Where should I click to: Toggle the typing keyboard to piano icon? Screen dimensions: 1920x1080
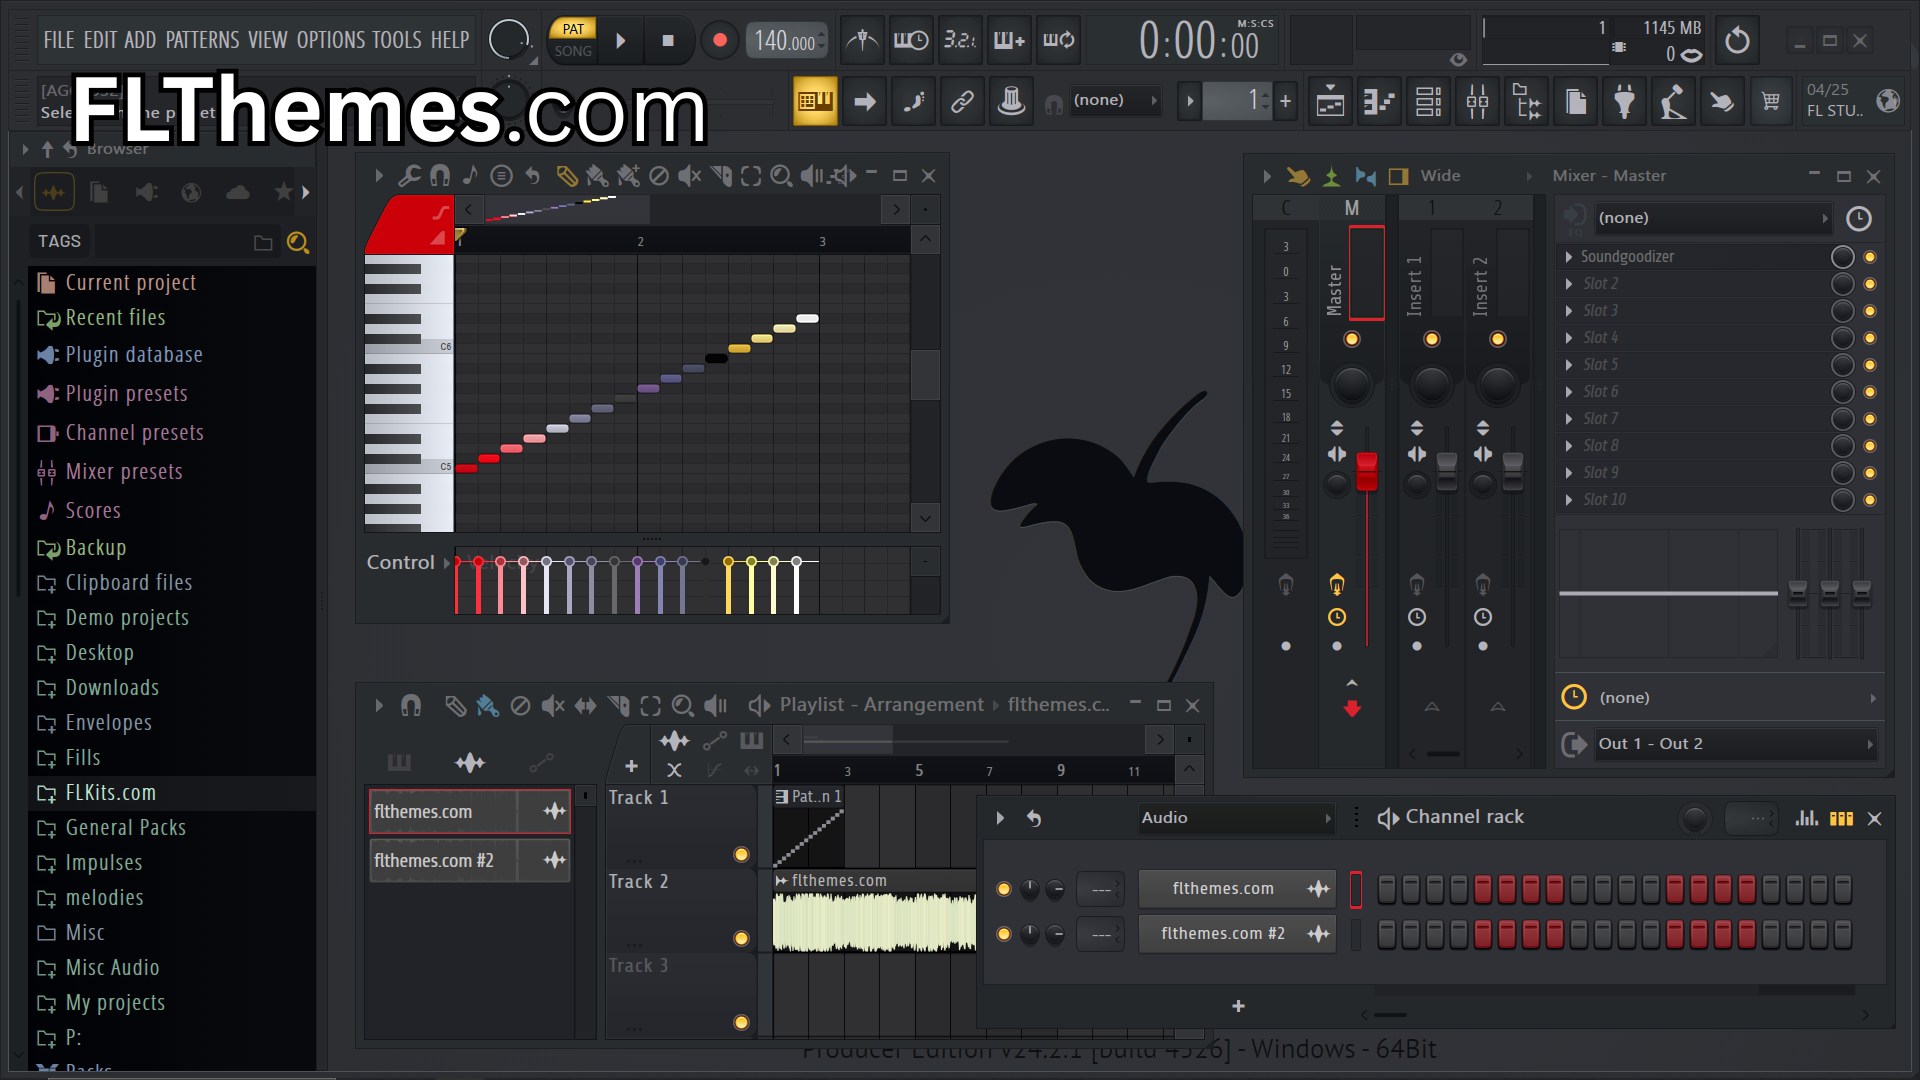coord(815,101)
